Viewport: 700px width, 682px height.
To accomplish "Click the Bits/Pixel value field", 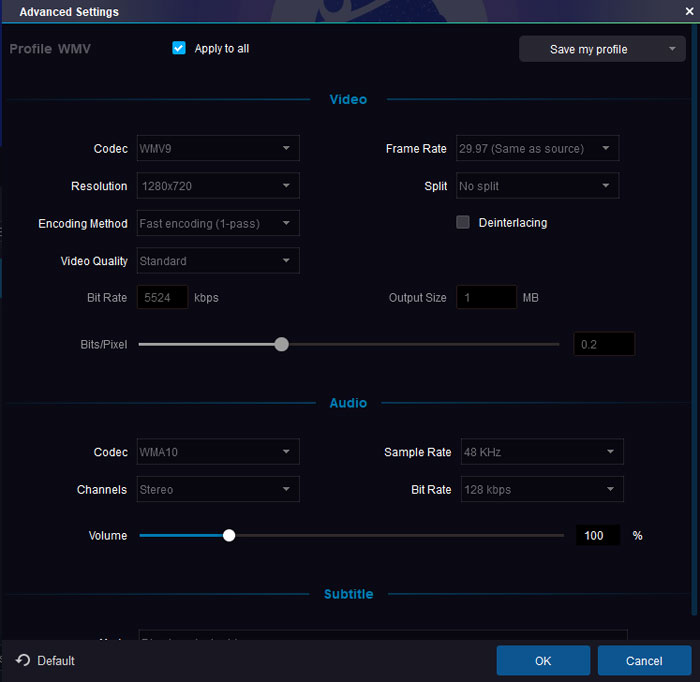I will click(x=604, y=344).
